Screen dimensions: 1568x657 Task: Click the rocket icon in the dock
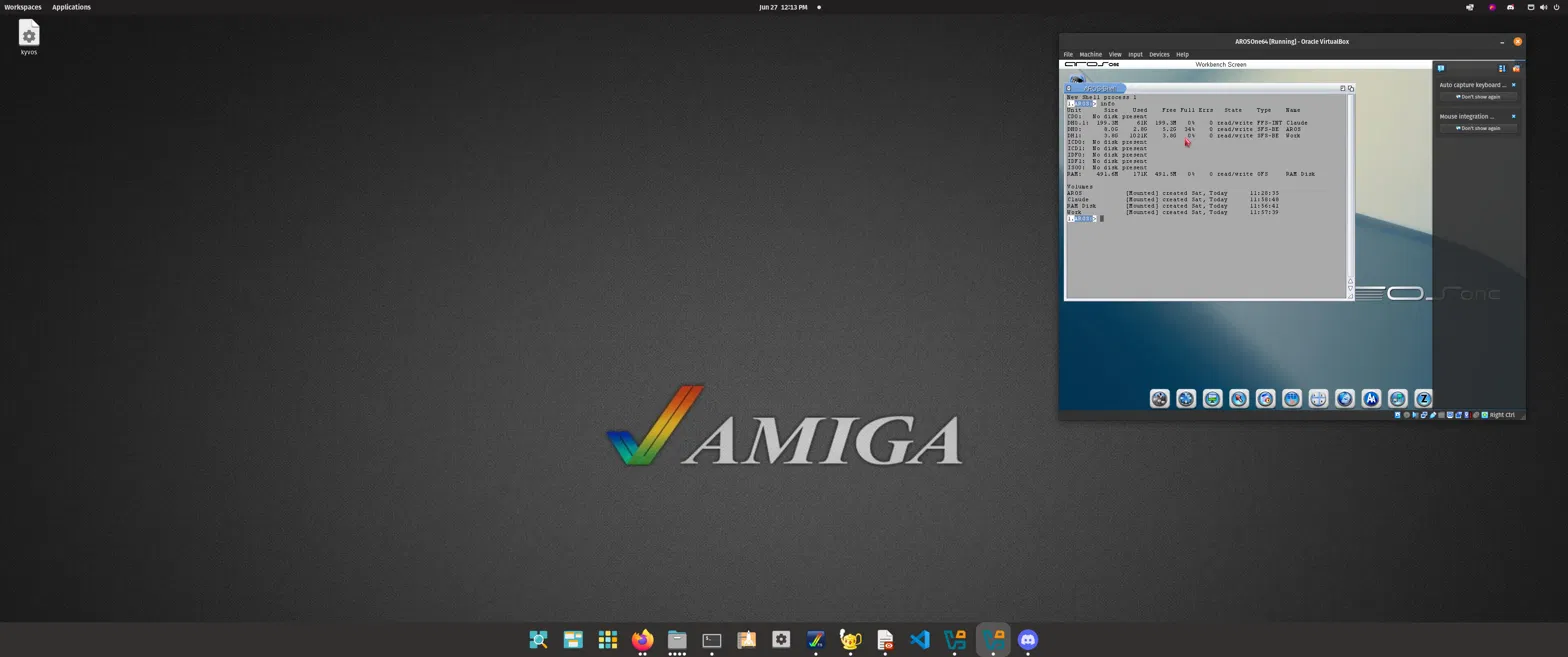(x=746, y=640)
